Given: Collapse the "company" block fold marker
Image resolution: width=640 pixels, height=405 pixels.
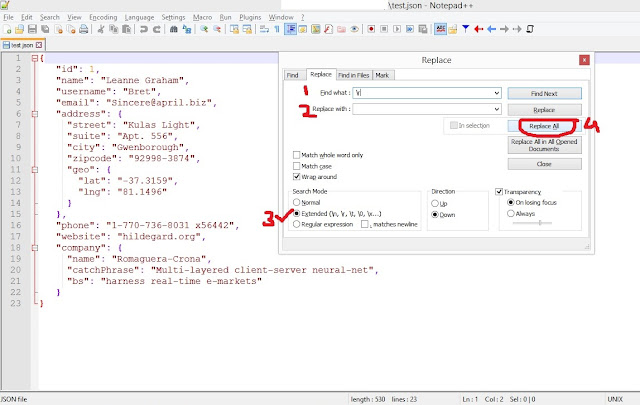Looking at the screenshot, I should [x=35, y=248].
